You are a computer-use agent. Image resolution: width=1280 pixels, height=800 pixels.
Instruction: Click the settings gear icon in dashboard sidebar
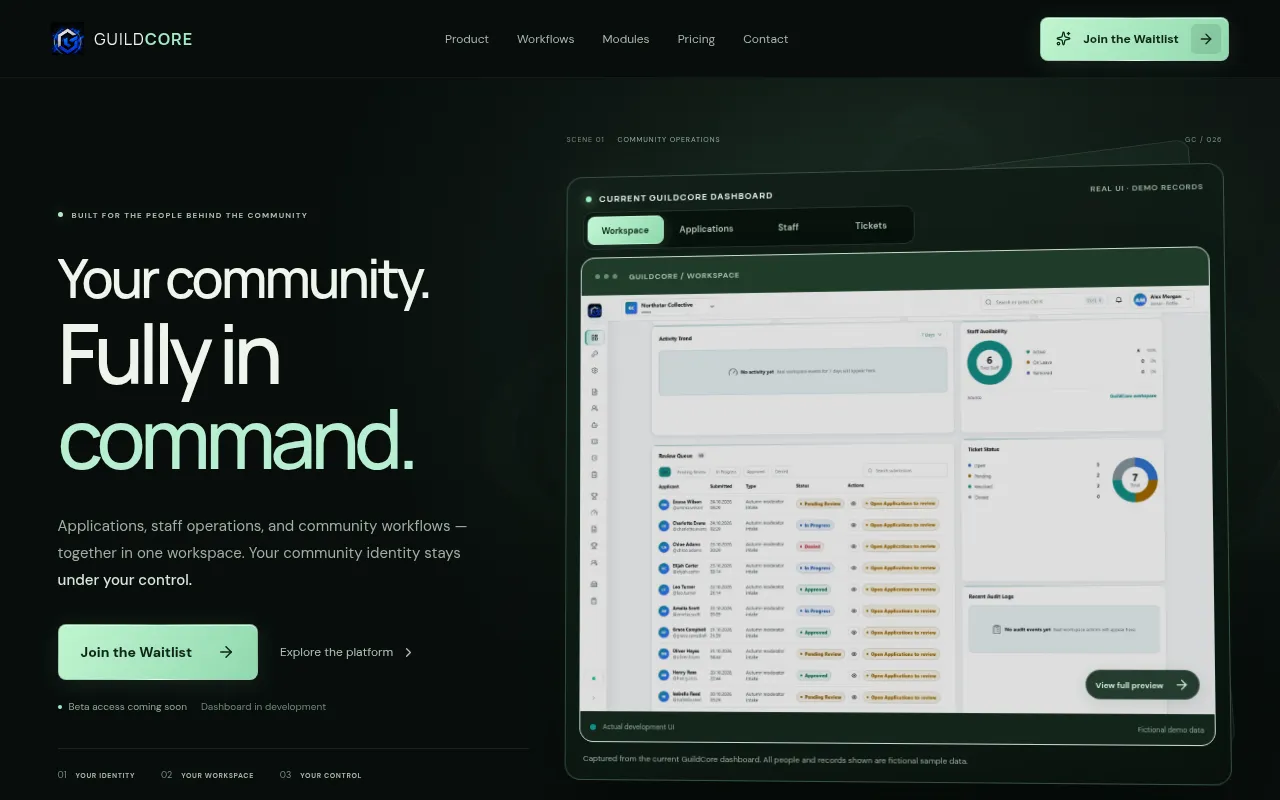click(x=594, y=371)
